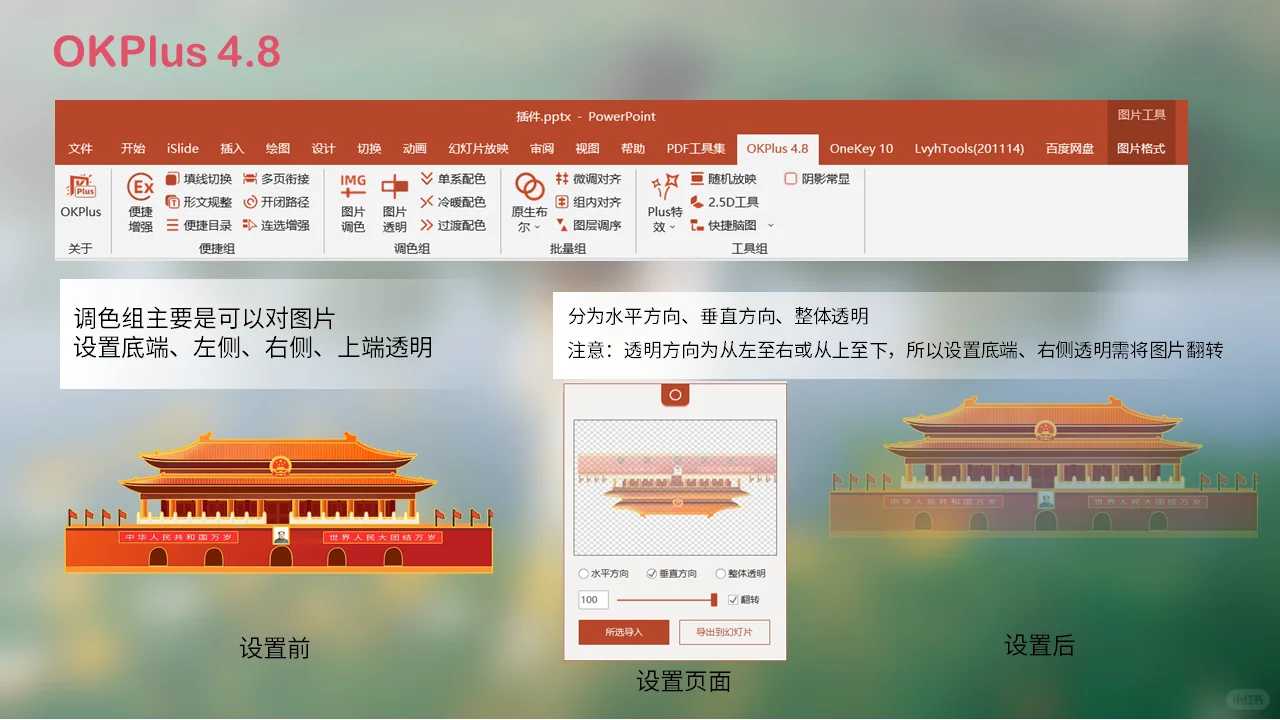Image resolution: width=1280 pixels, height=720 pixels.
Task: Select the 垂直方向 radio option
Action: click(672, 574)
